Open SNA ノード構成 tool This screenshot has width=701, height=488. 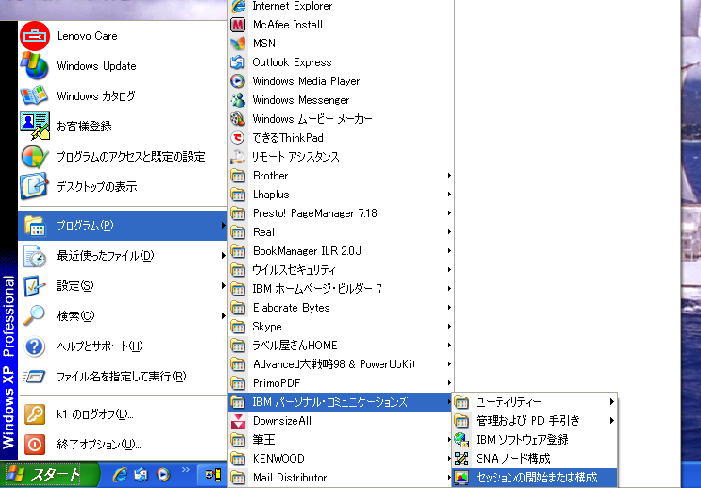pos(535,459)
